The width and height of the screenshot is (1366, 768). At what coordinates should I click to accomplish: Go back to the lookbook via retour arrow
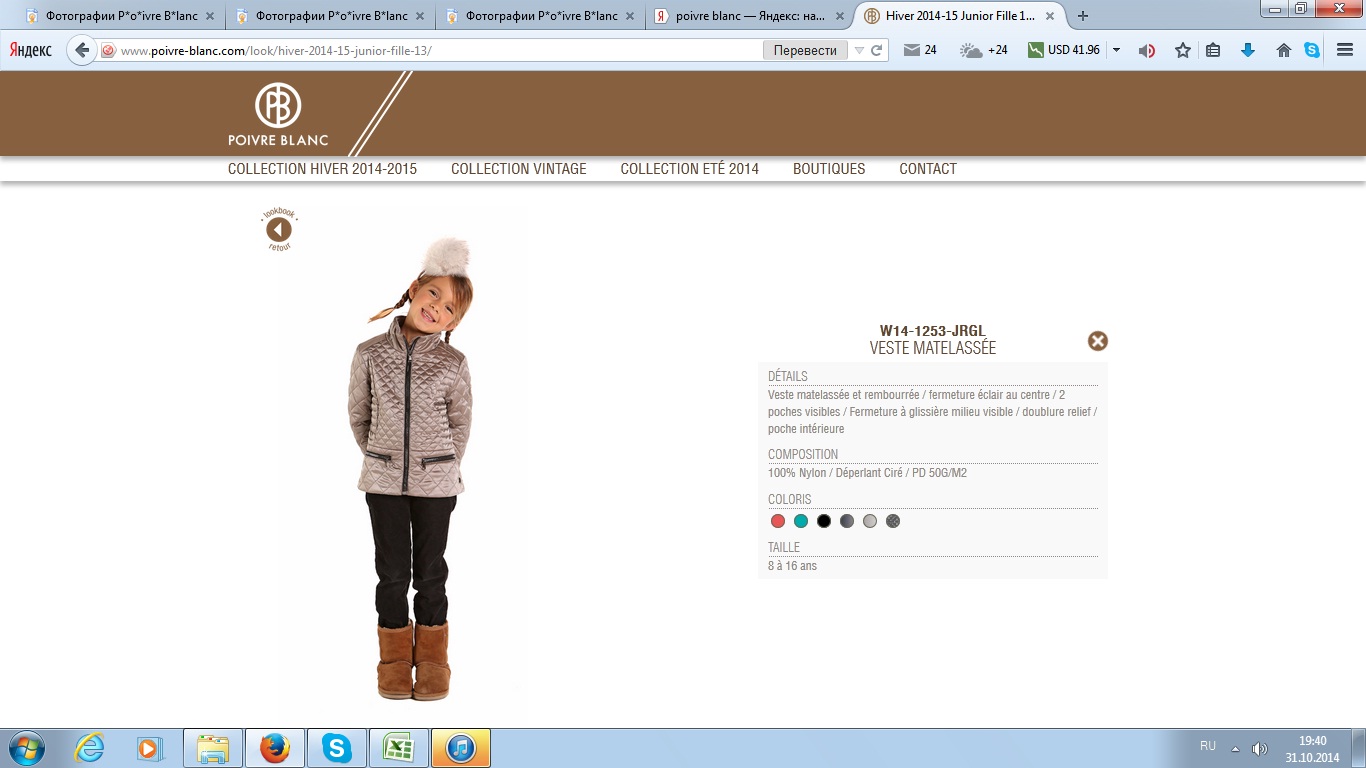279,230
